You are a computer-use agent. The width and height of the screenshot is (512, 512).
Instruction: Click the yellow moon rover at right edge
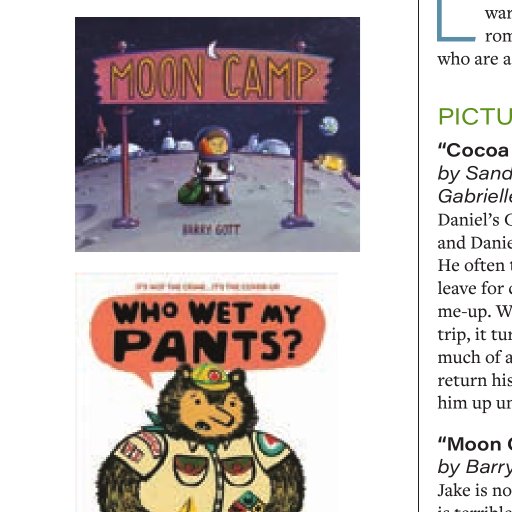(331, 164)
